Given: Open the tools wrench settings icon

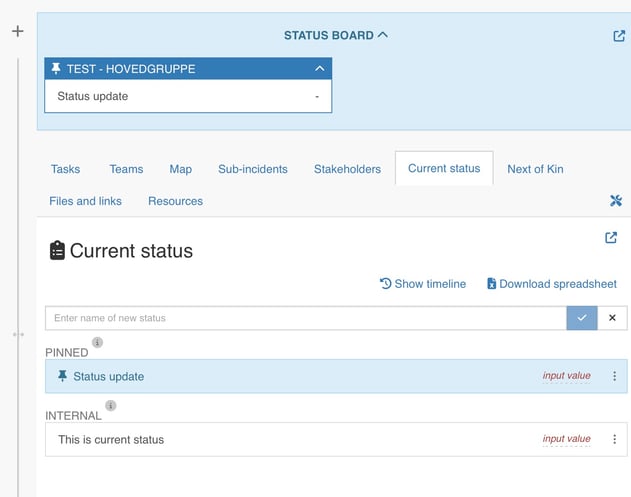Looking at the screenshot, I should (x=616, y=201).
